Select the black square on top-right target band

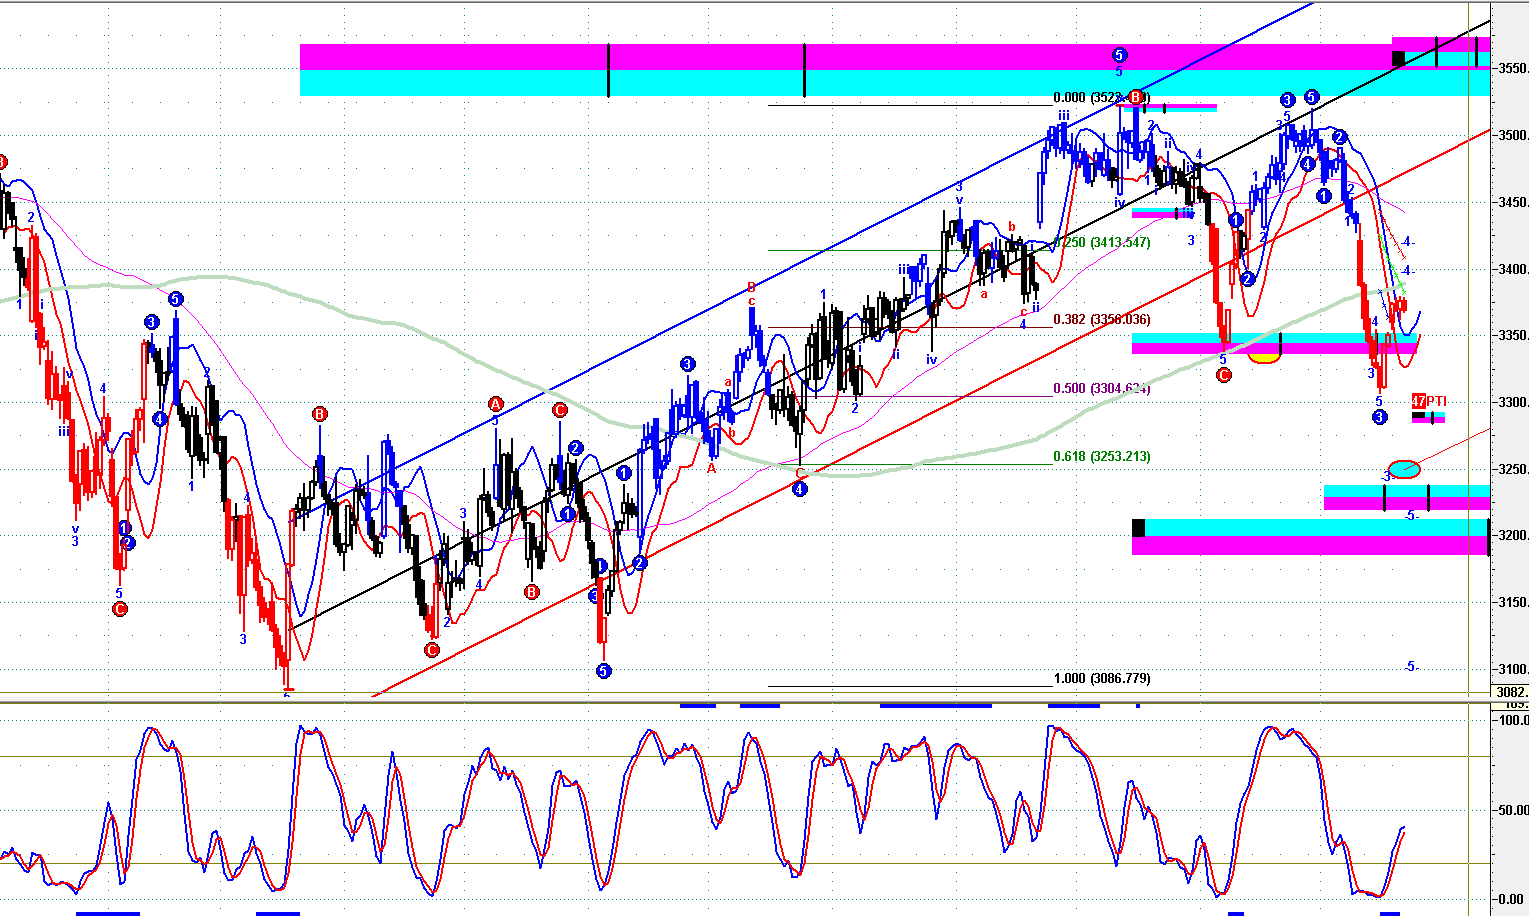pos(1398,59)
